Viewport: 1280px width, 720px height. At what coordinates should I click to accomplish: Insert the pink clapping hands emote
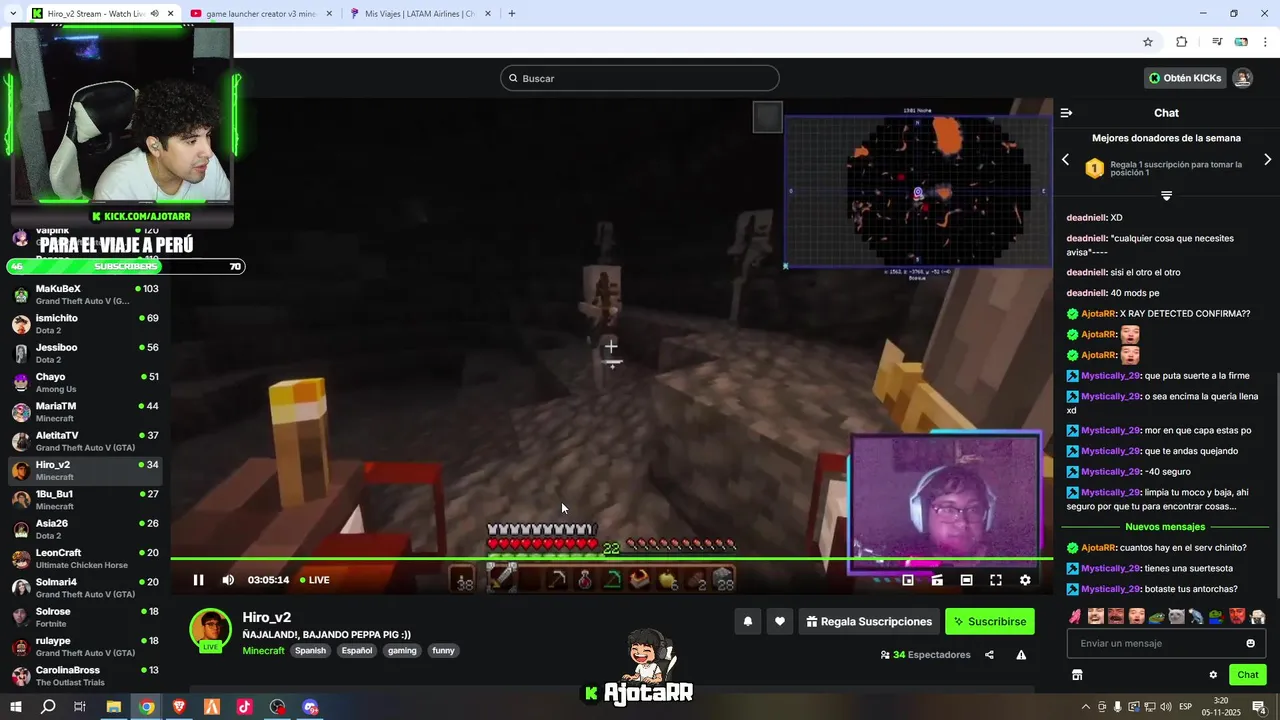1075,616
